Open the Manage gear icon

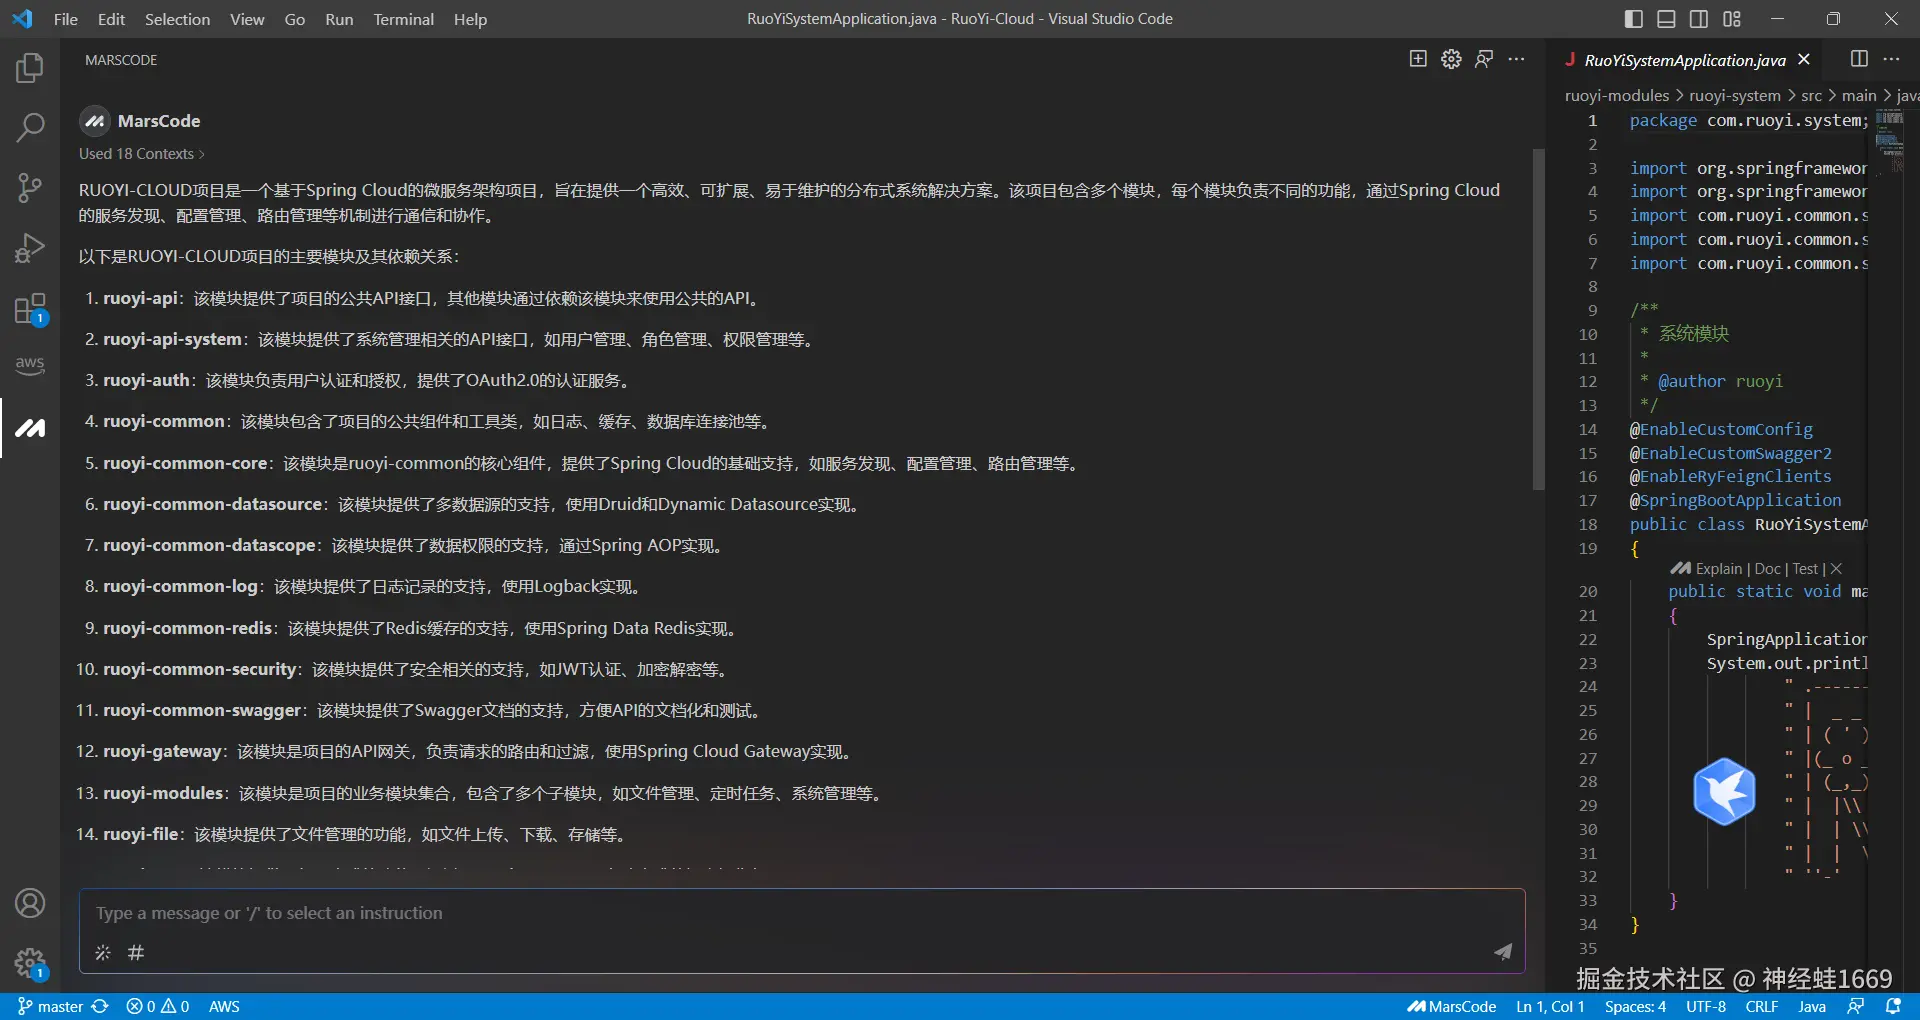pyautogui.click(x=30, y=964)
